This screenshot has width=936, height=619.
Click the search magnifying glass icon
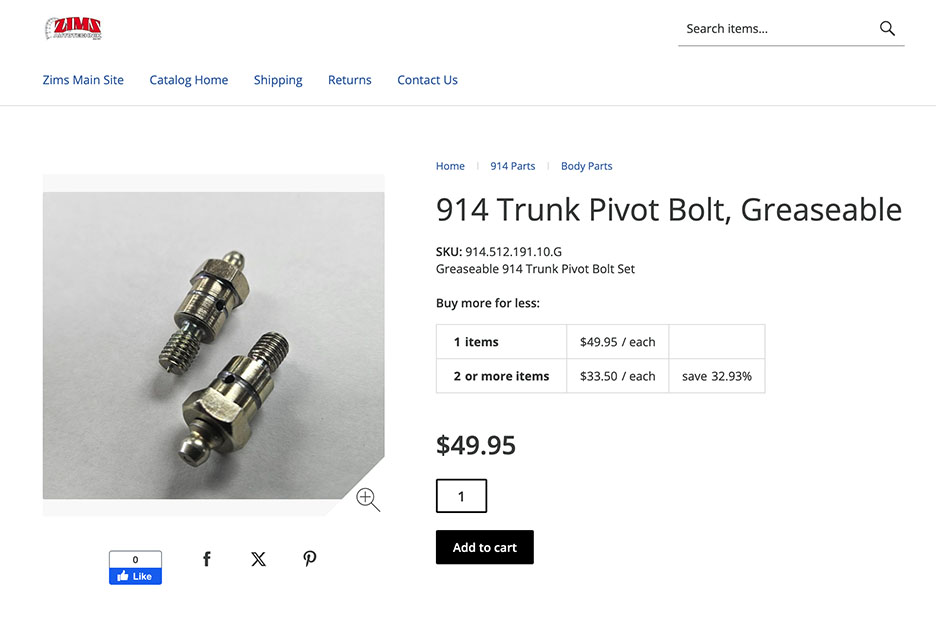[x=887, y=29]
